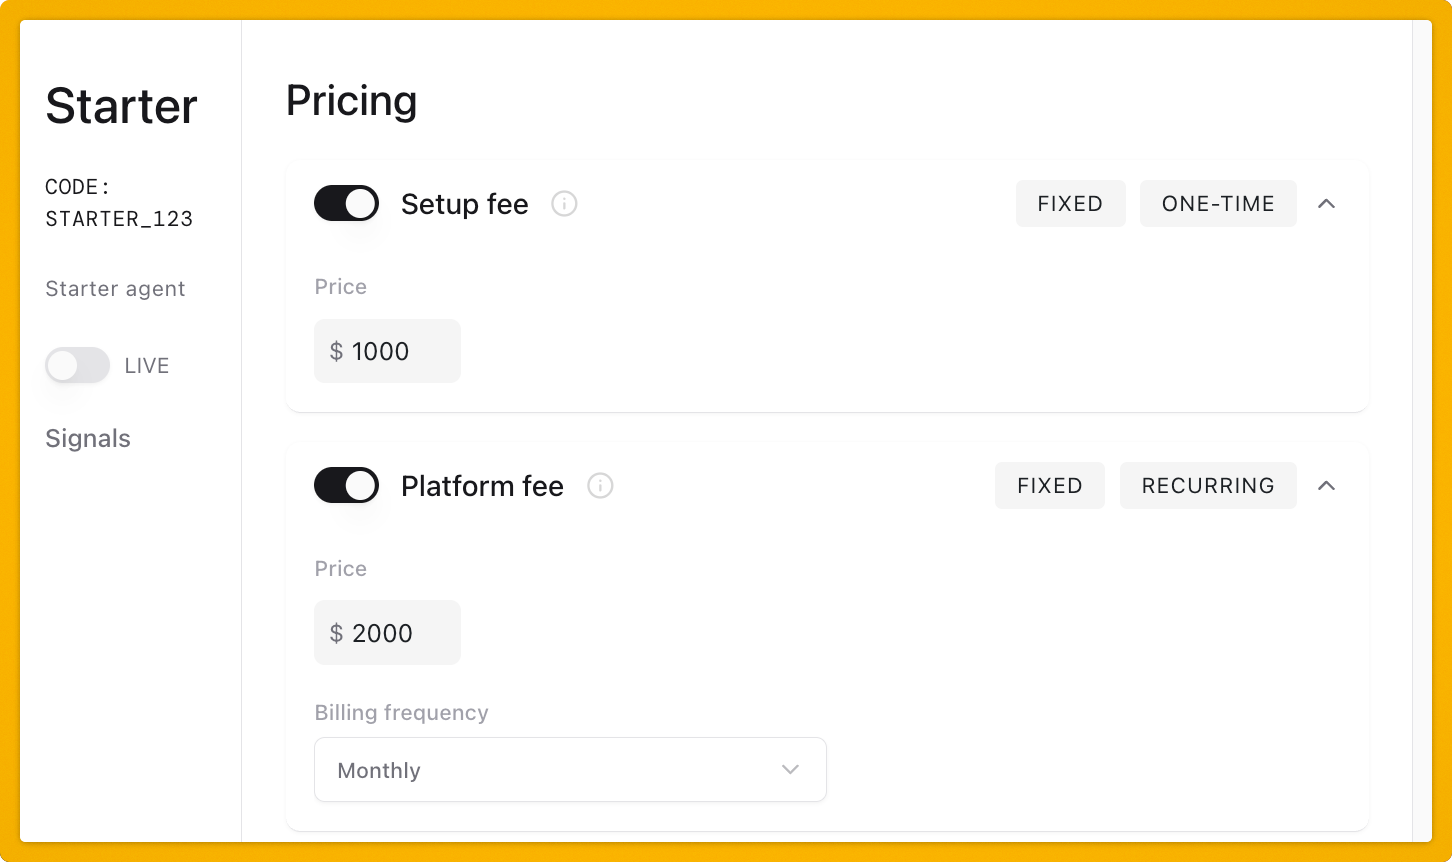This screenshot has width=1452, height=862.
Task: Collapse the Platform fee section chevron
Action: click(x=1327, y=485)
